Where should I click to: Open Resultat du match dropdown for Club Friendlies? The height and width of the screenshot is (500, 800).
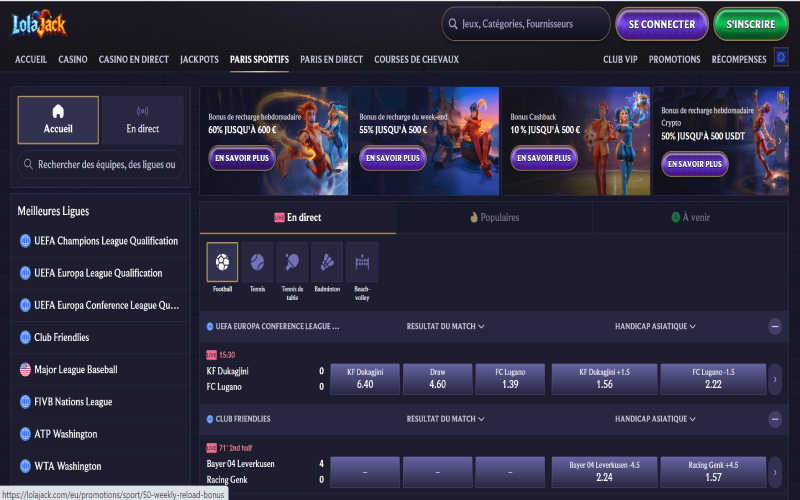coord(445,419)
